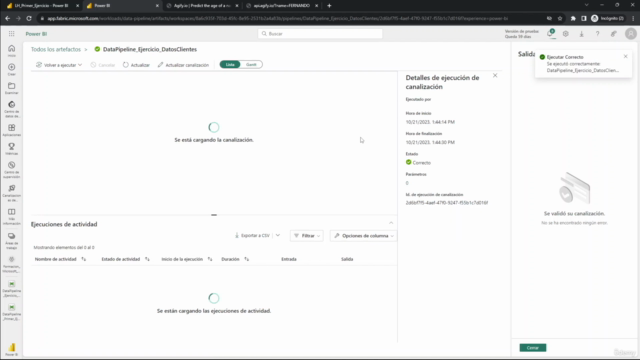
Task: Open the help question mark icon
Action: [598, 34]
